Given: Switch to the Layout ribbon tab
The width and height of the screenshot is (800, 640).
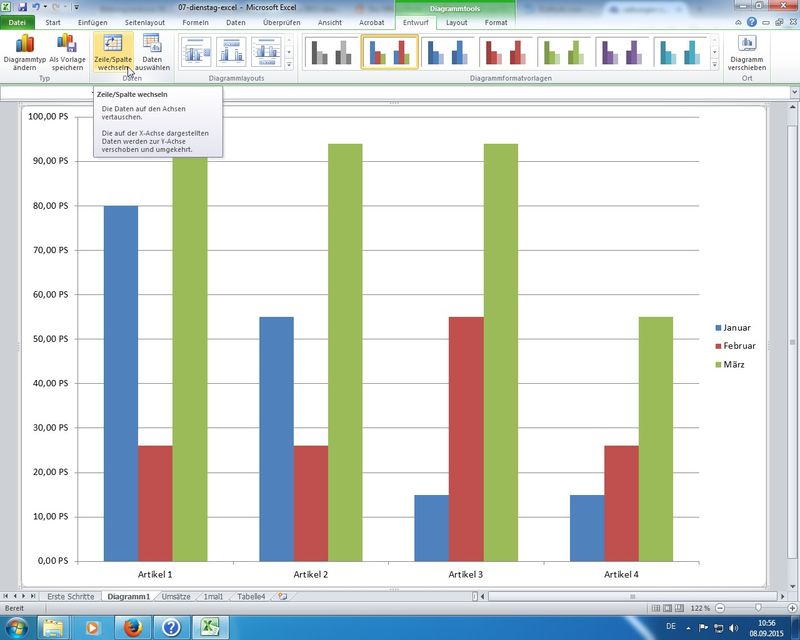Looking at the screenshot, I should [x=456, y=21].
